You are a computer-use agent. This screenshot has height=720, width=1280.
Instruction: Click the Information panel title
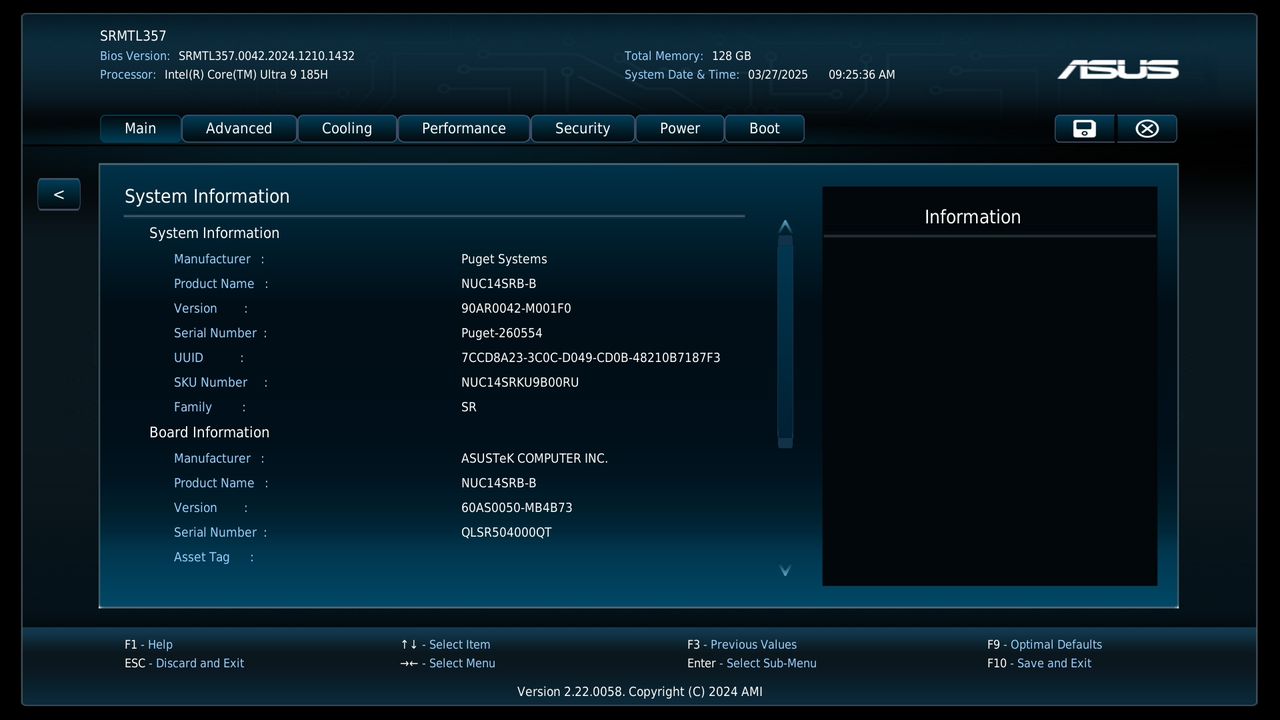(x=973, y=217)
